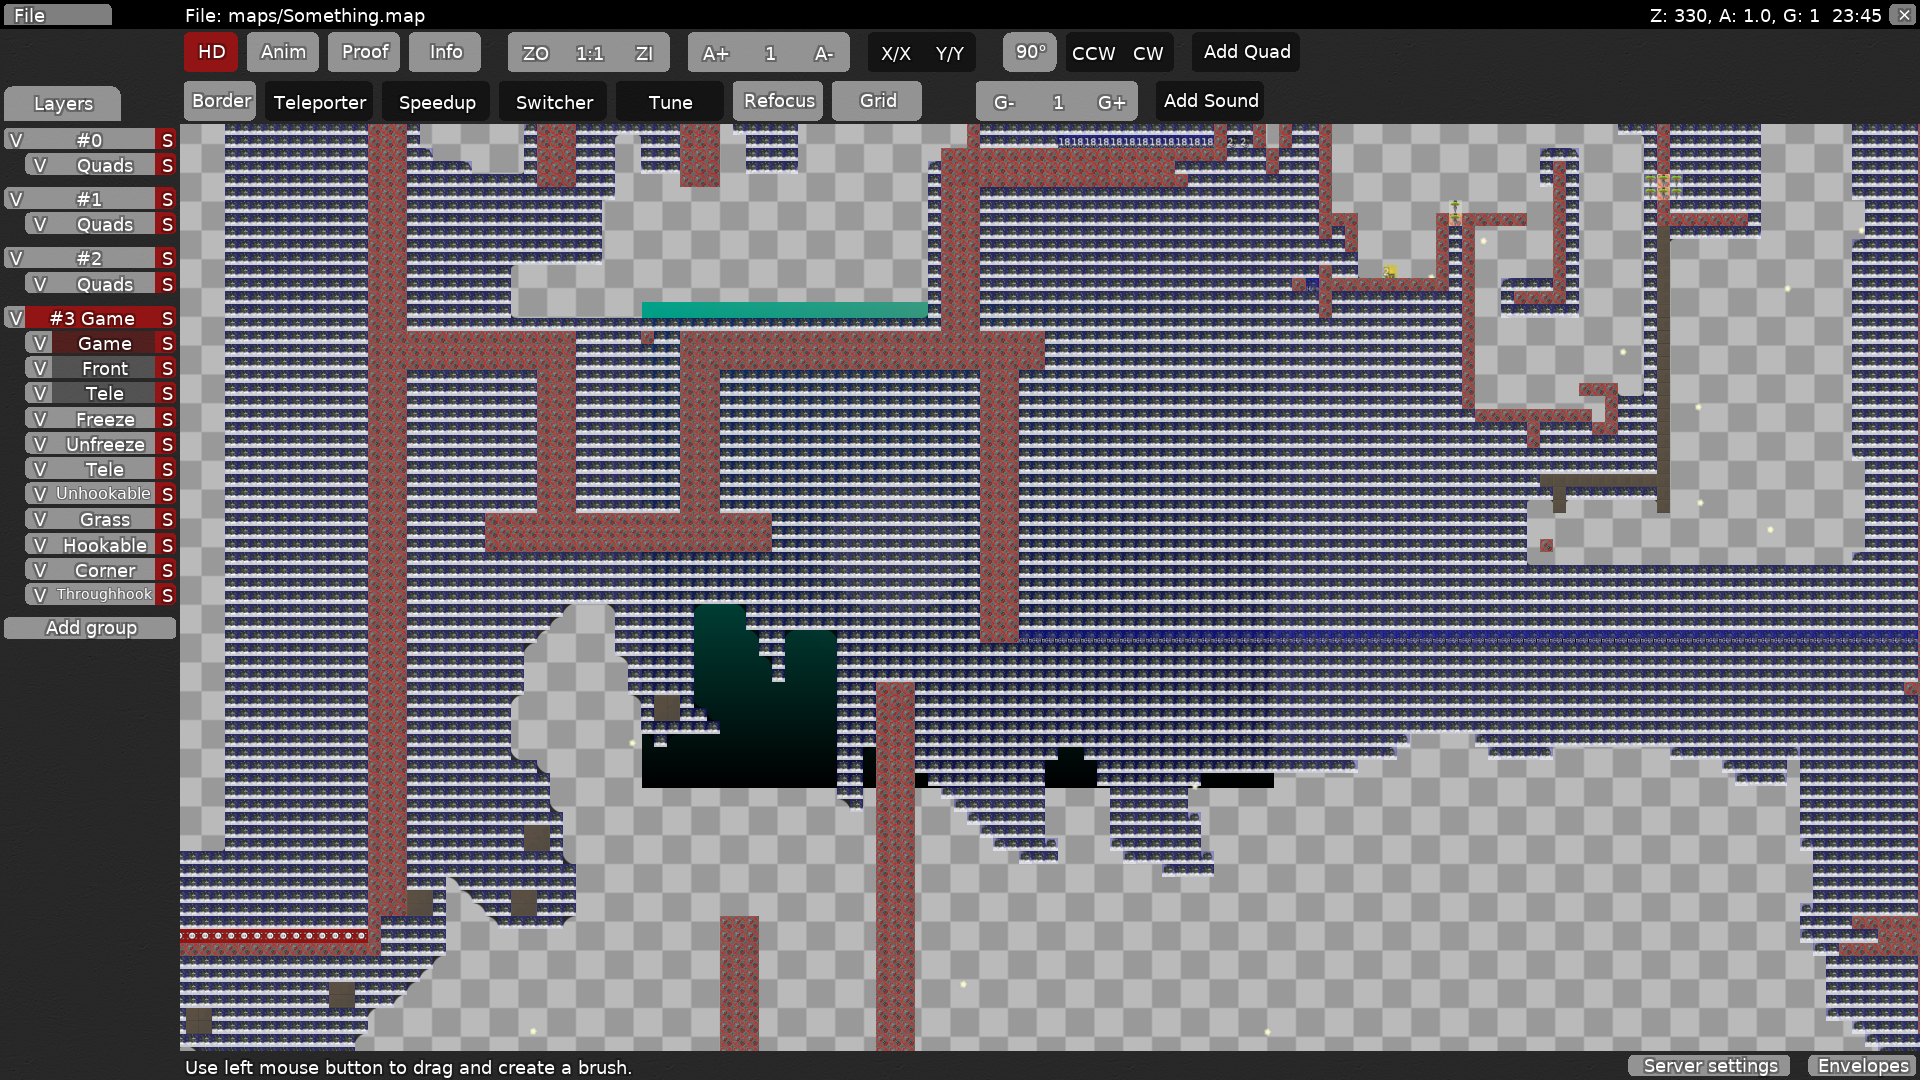
Task: Click Refocus to recenter the view
Action: (778, 100)
